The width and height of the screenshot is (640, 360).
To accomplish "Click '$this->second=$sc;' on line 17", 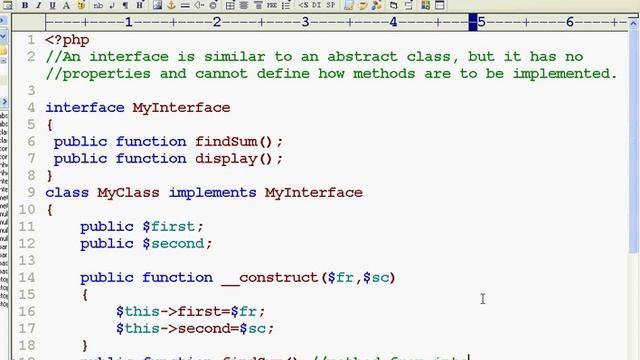I will (195, 329).
